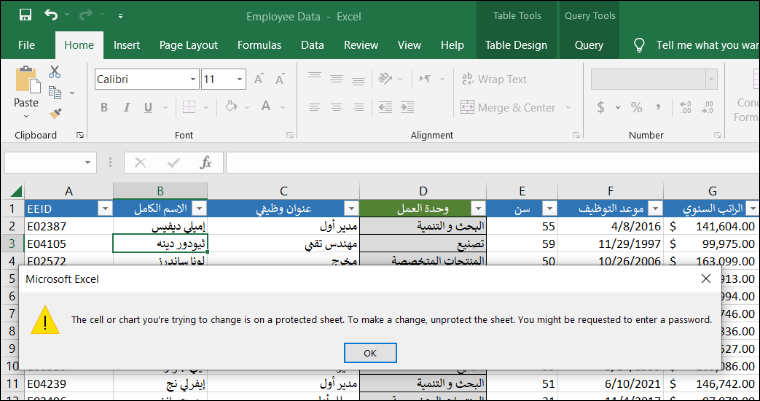Open Font group dialog launcher
Viewport: 760px width, 401px height.
click(290, 135)
